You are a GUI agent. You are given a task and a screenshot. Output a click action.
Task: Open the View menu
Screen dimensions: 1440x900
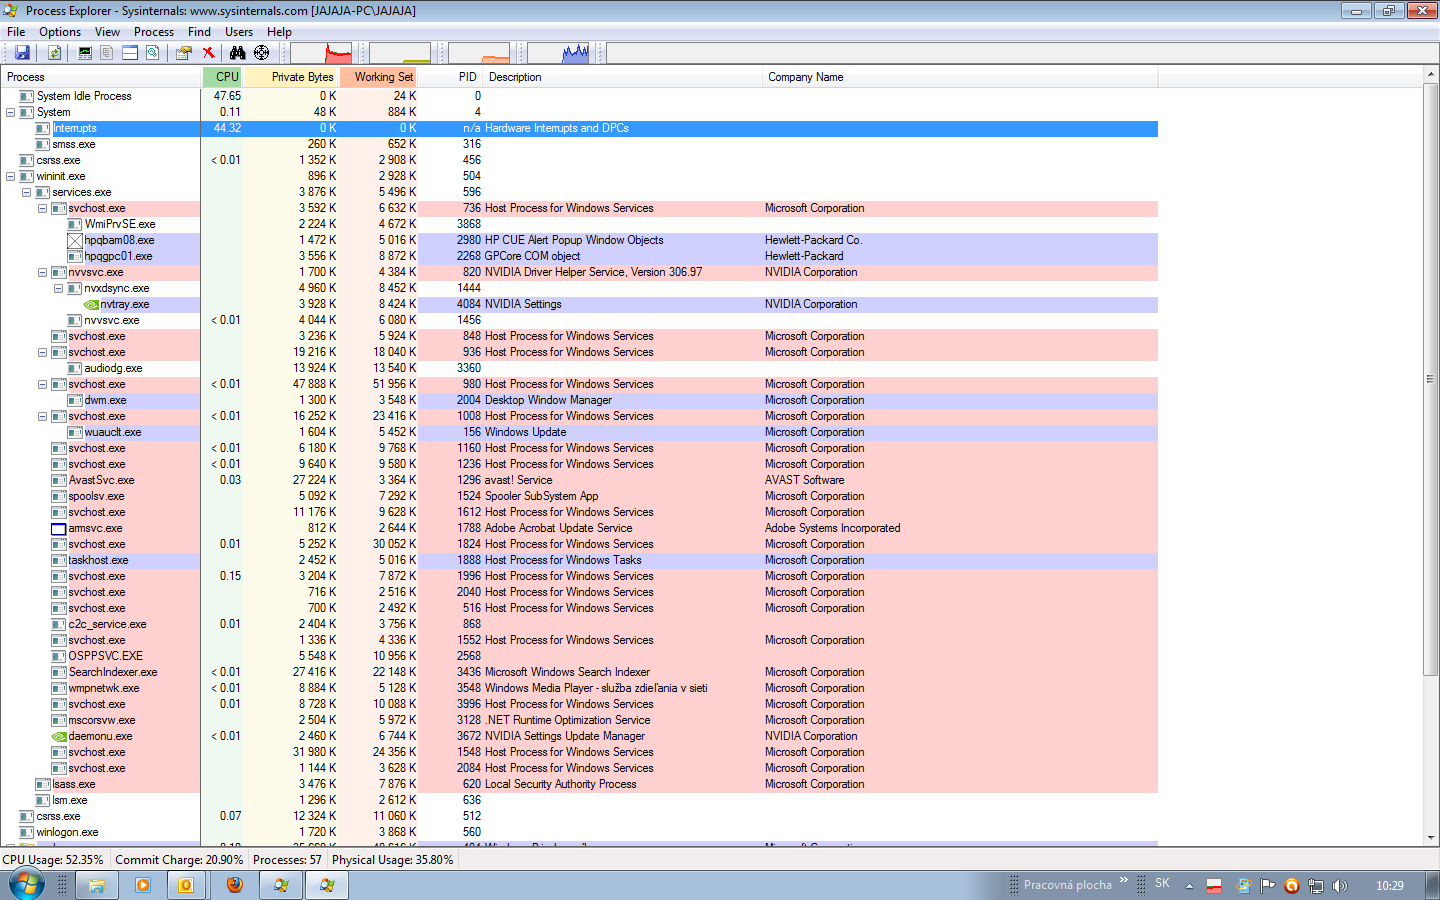pyautogui.click(x=107, y=32)
